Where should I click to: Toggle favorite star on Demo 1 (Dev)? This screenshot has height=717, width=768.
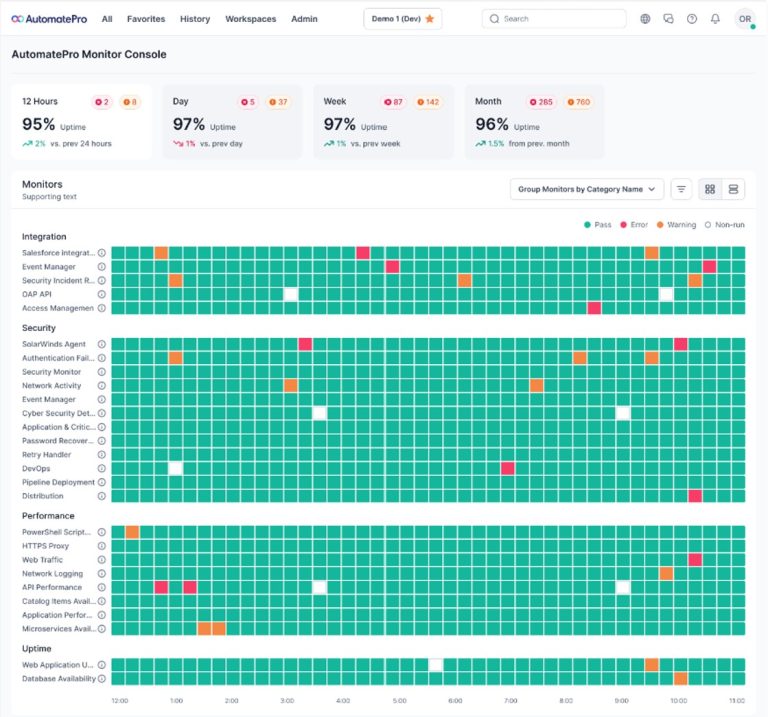[x=429, y=19]
